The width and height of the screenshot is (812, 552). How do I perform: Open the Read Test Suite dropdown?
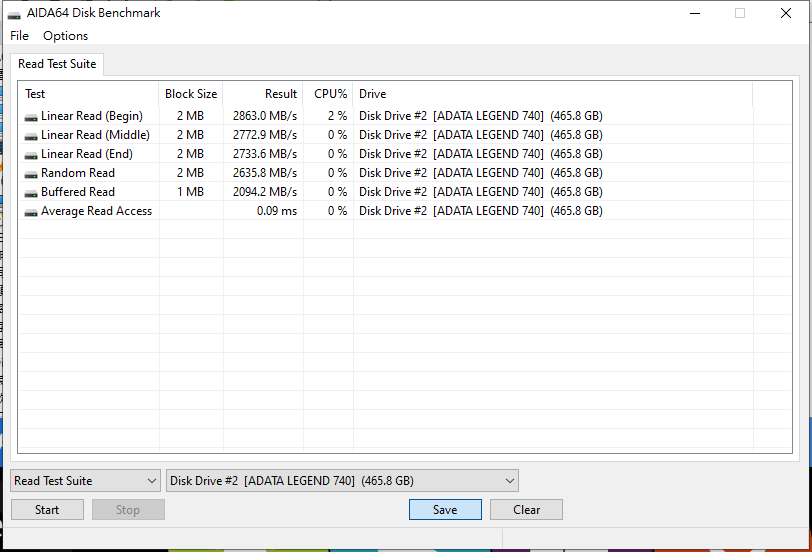85,481
